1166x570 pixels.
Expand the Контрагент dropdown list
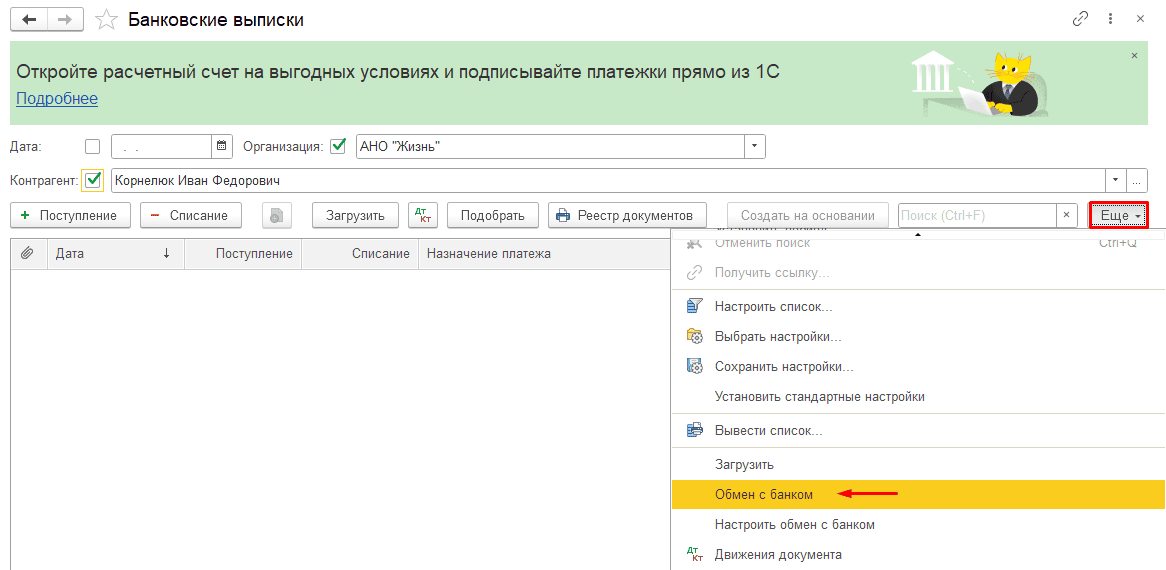point(1115,180)
